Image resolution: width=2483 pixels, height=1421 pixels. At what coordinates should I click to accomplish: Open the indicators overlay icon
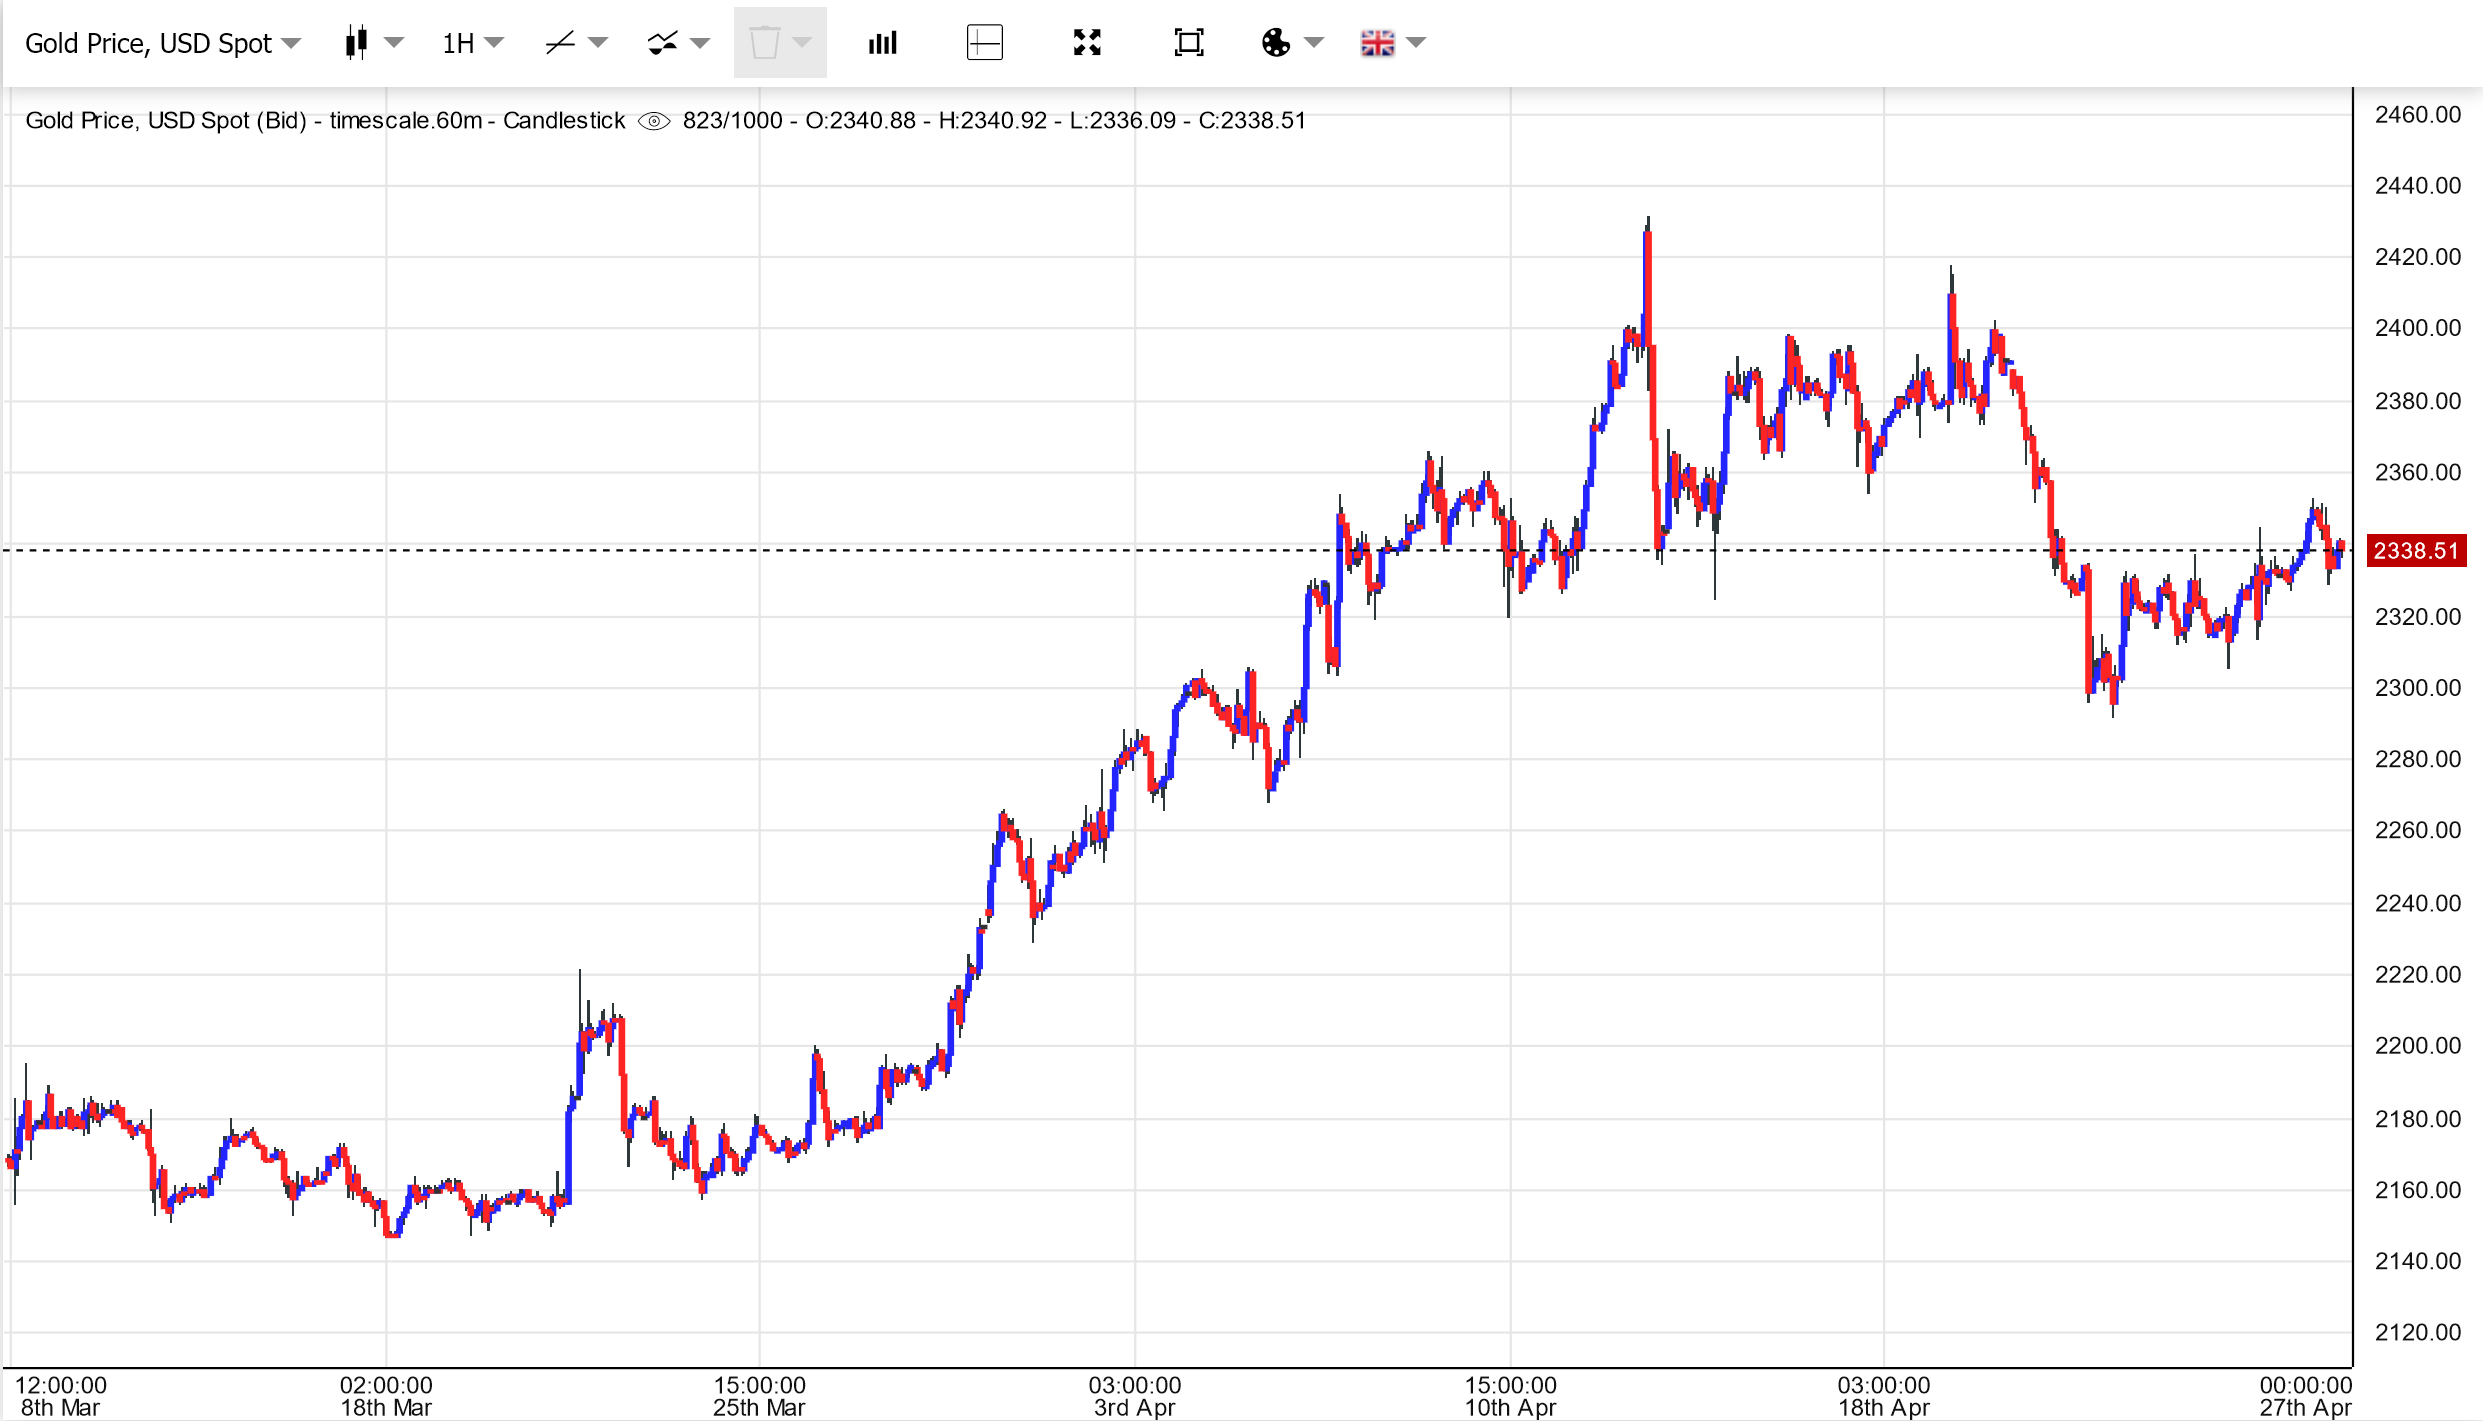(662, 43)
